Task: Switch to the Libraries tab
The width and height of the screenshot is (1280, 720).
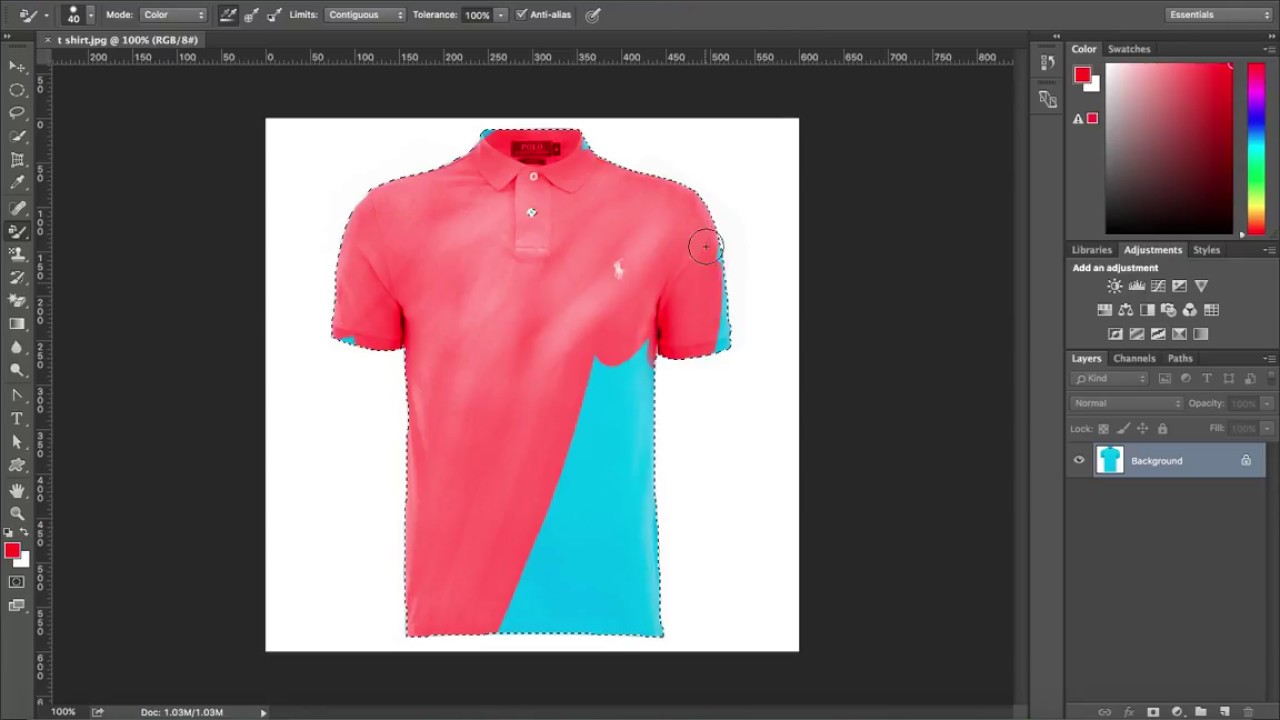Action: coord(1091,250)
